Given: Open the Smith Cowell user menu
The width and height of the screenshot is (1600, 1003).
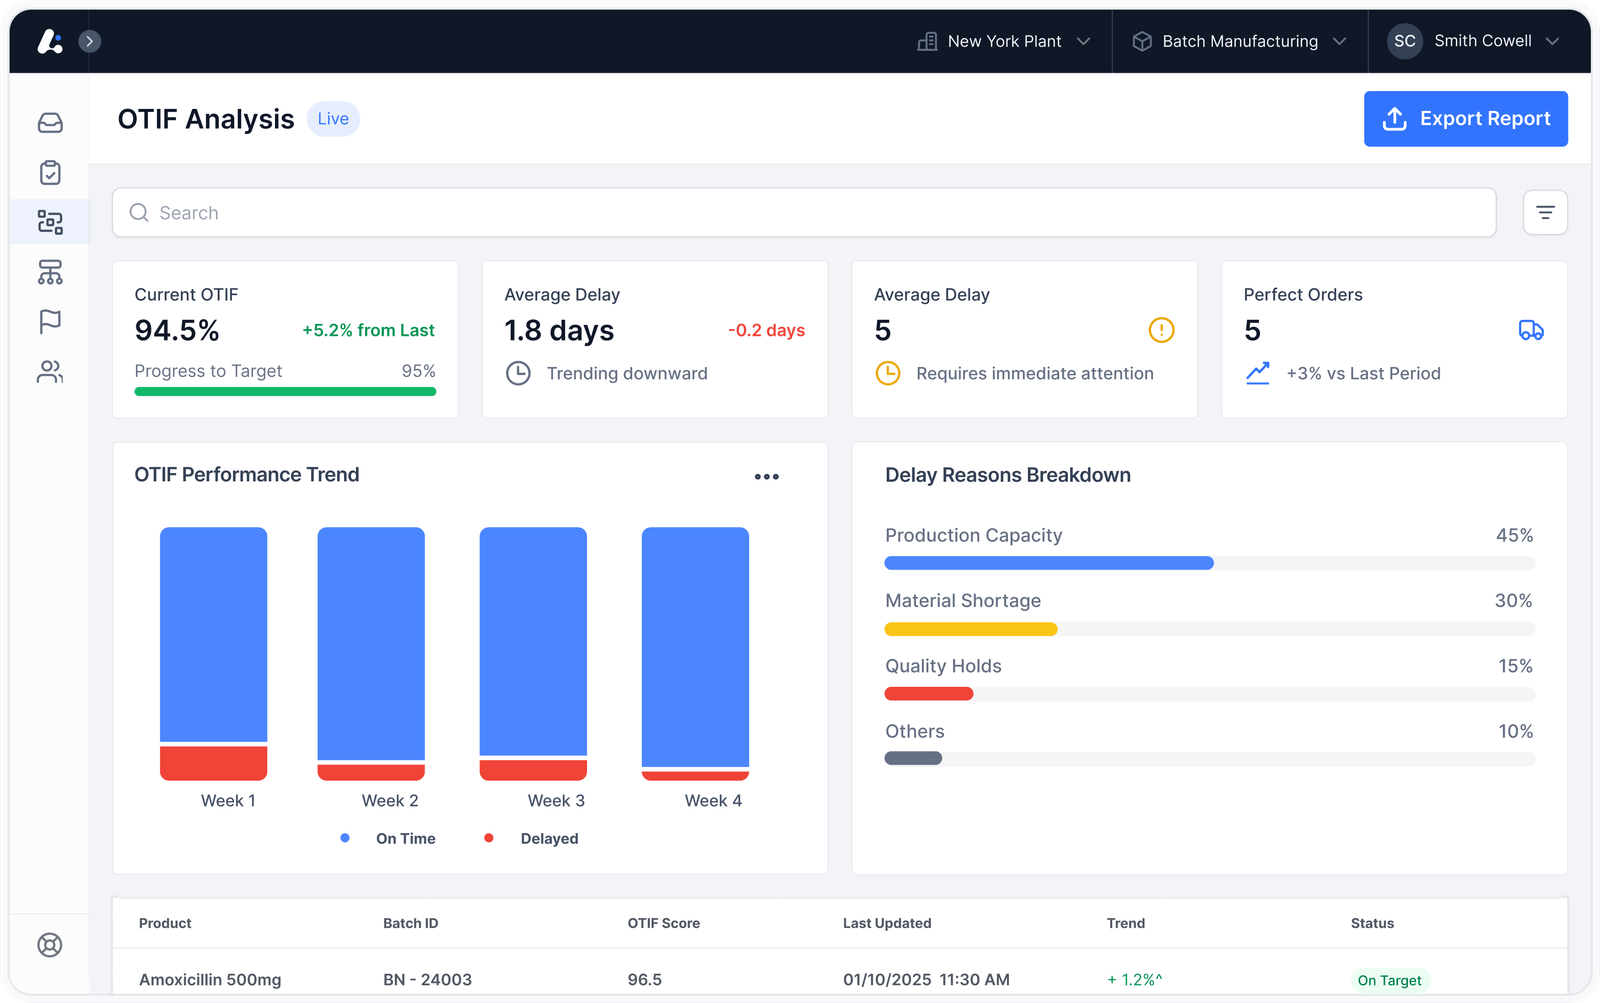Looking at the screenshot, I should 1474,41.
